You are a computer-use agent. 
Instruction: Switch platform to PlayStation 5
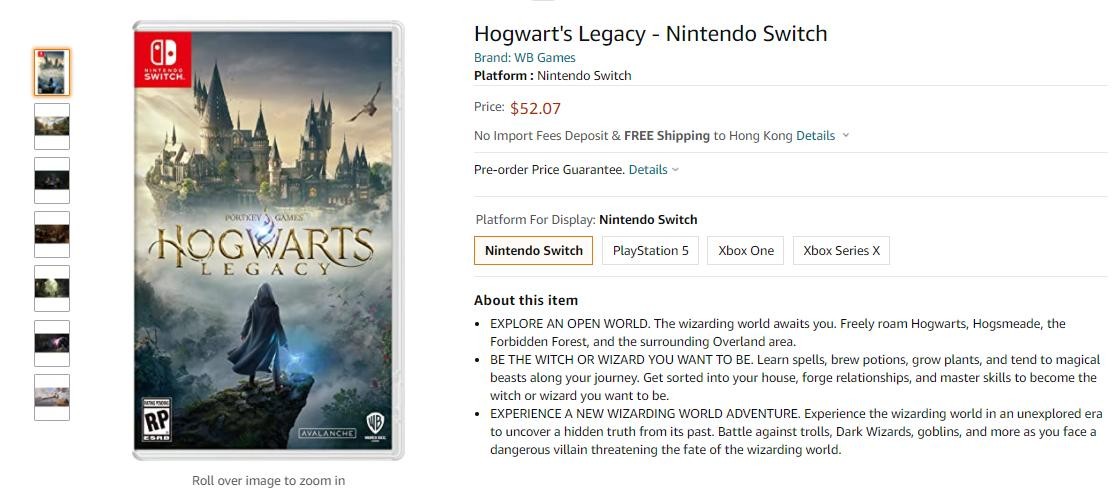pos(650,251)
